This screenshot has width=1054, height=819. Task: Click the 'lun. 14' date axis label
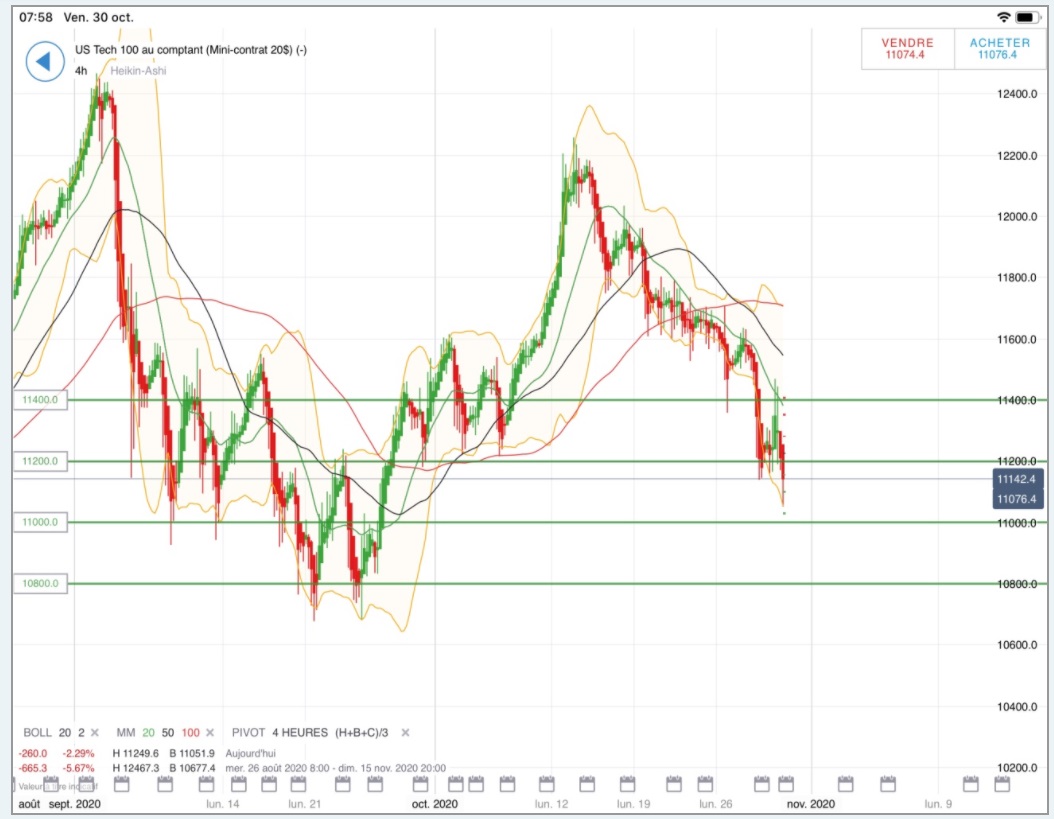click(x=222, y=804)
